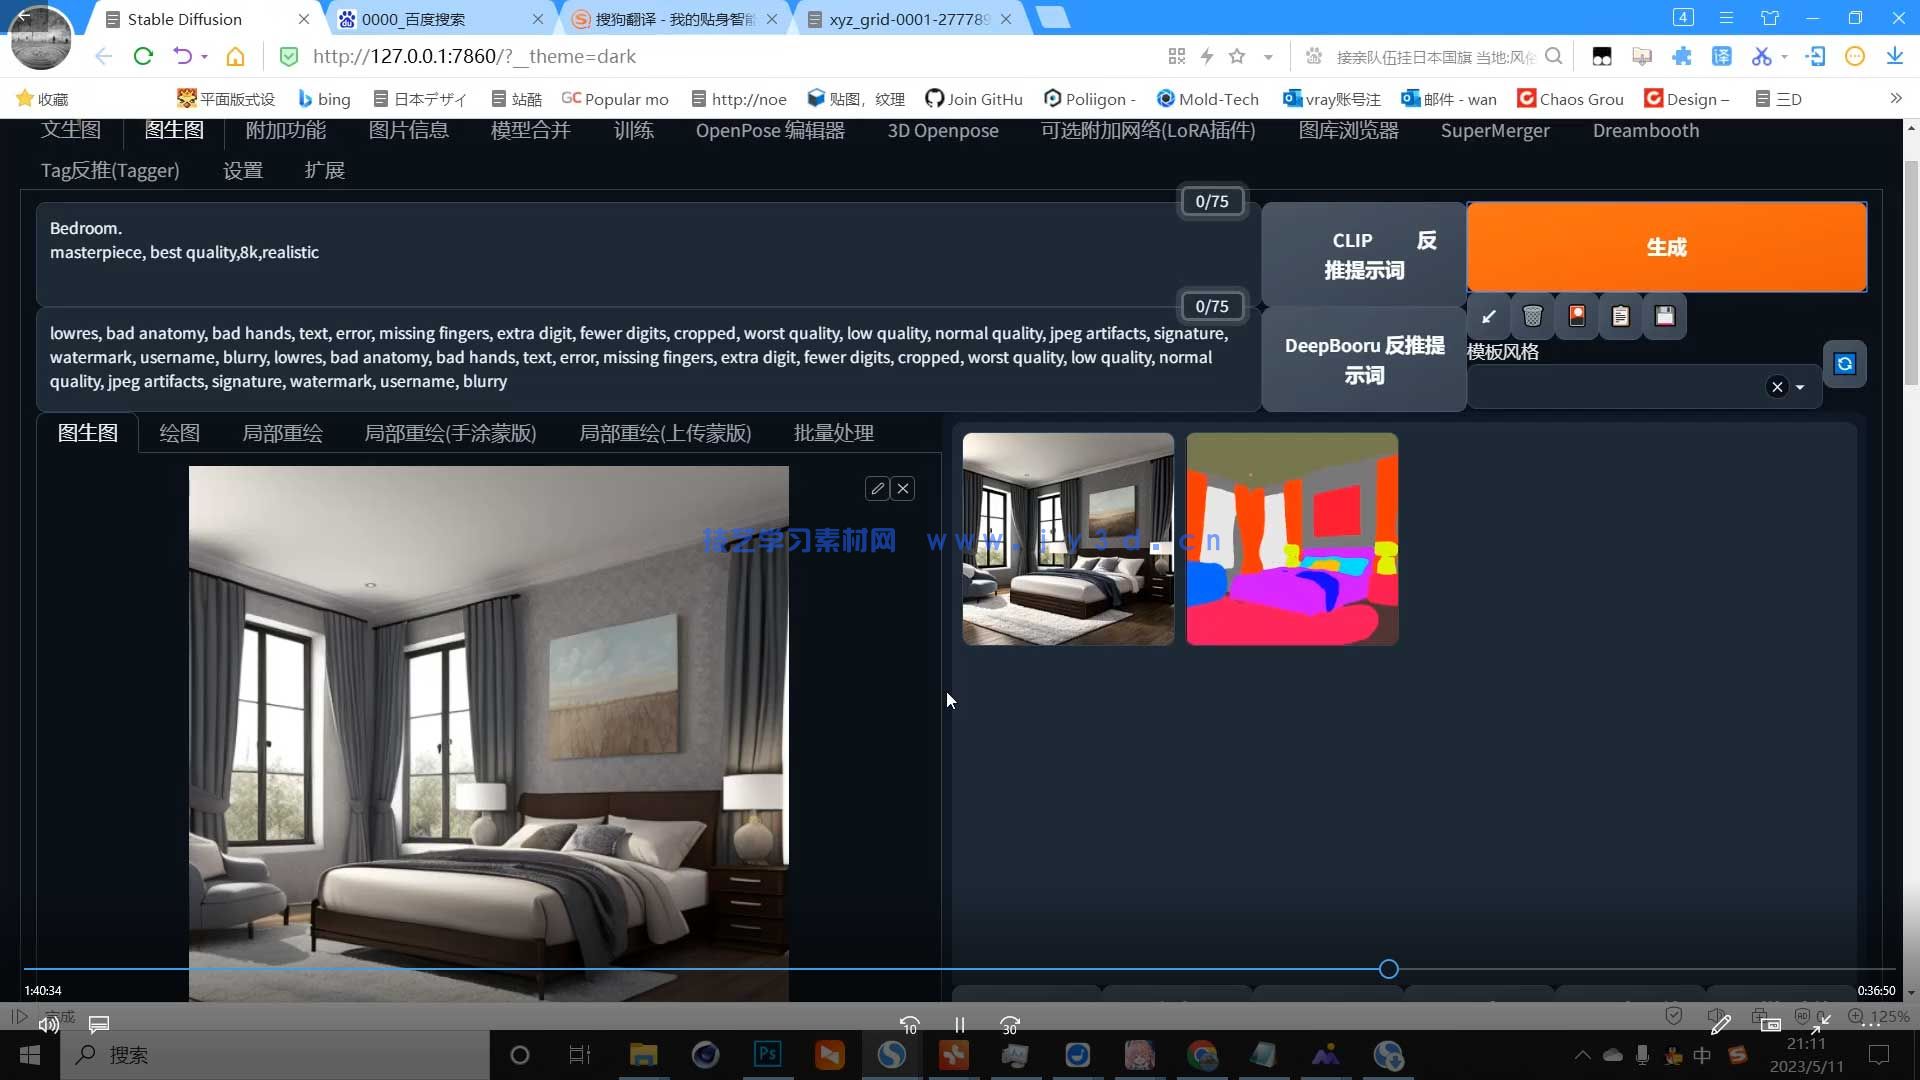Open extra networks via picture card icon
The height and width of the screenshot is (1080, 1920).
[1577, 317]
